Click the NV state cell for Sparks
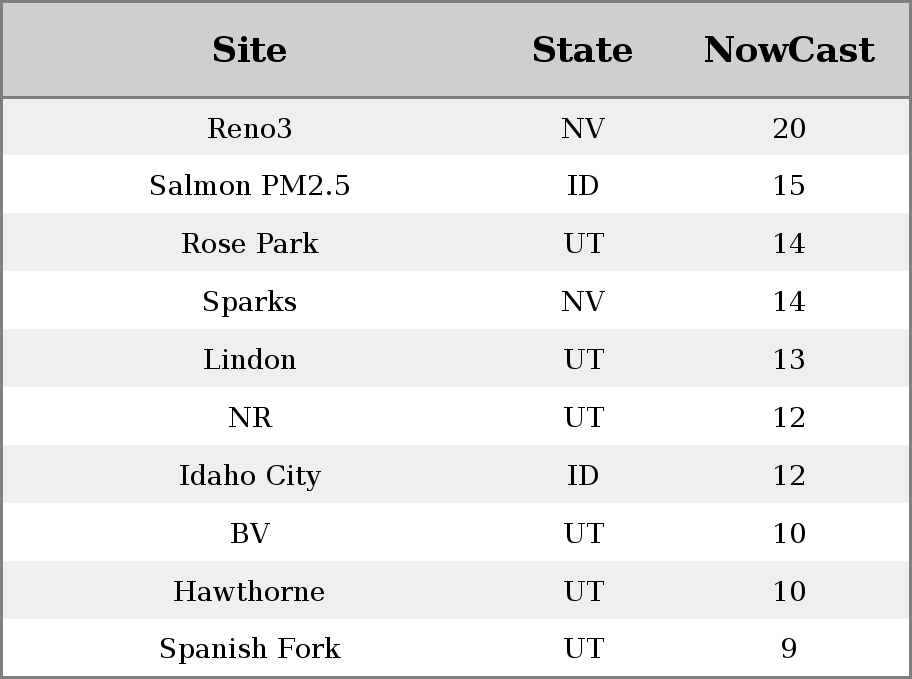Image resolution: width=912 pixels, height=679 pixels. [x=583, y=302]
